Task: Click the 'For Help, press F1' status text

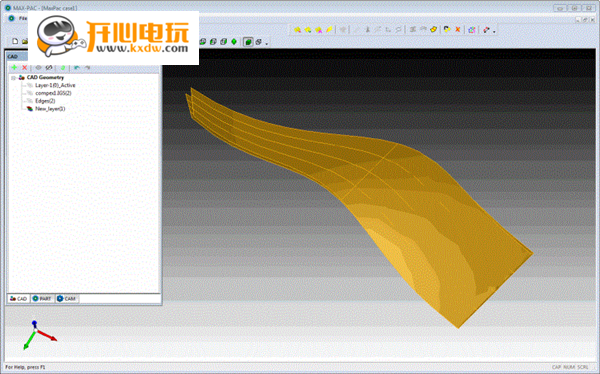Action: coord(25,367)
